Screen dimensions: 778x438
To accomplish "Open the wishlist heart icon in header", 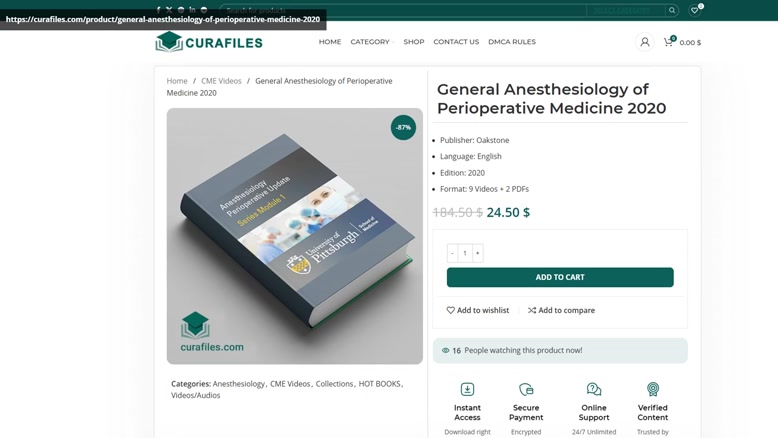I will [695, 10].
